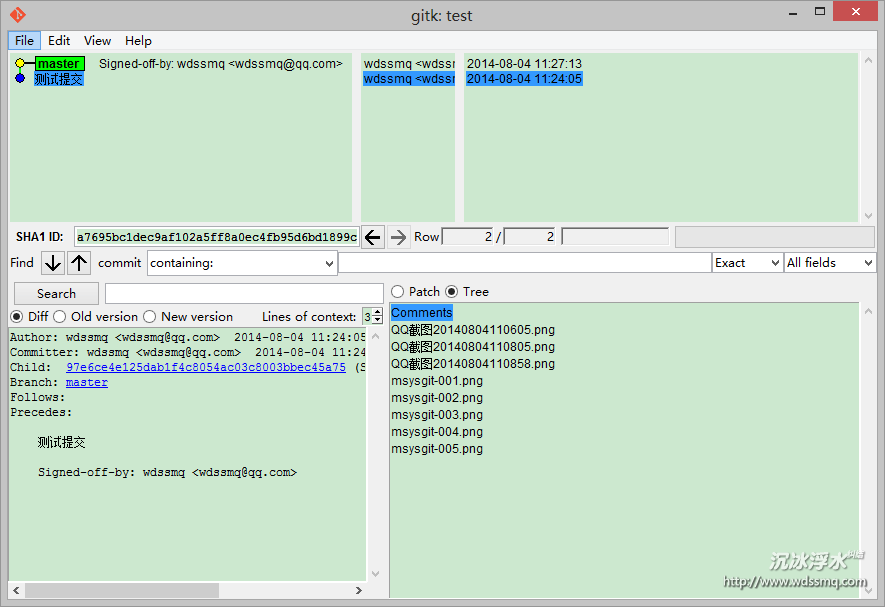Choose the New version radio button
The image size is (885, 607).
click(150, 317)
